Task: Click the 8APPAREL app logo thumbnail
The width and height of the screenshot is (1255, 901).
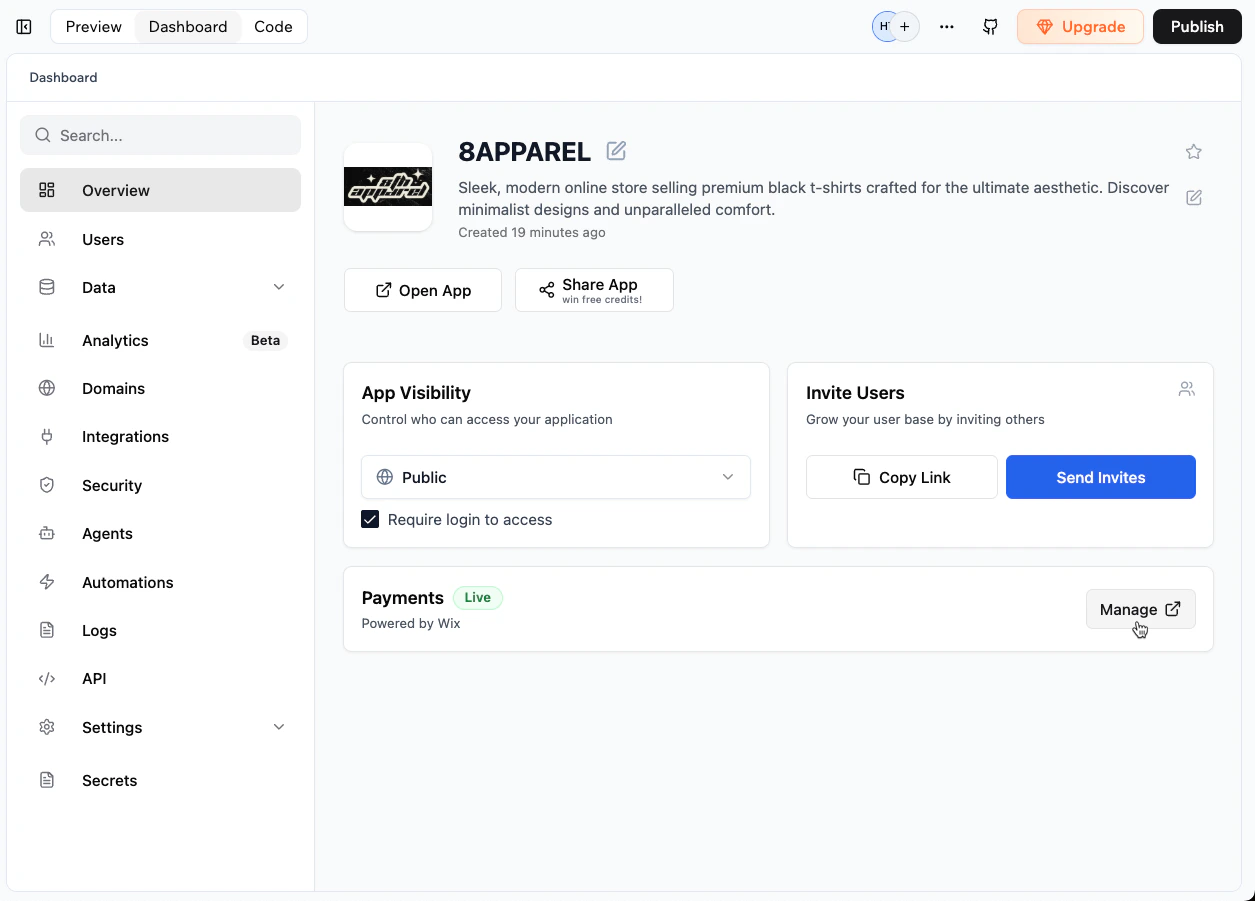Action: pos(388,187)
